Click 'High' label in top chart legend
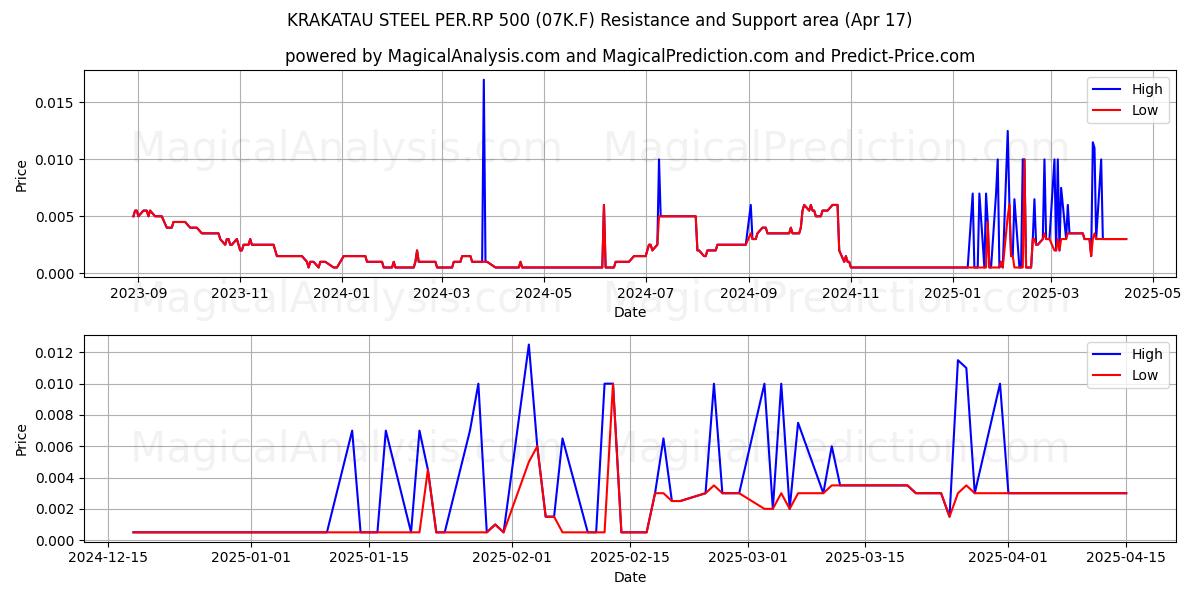1200x600 pixels. click(x=1147, y=89)
